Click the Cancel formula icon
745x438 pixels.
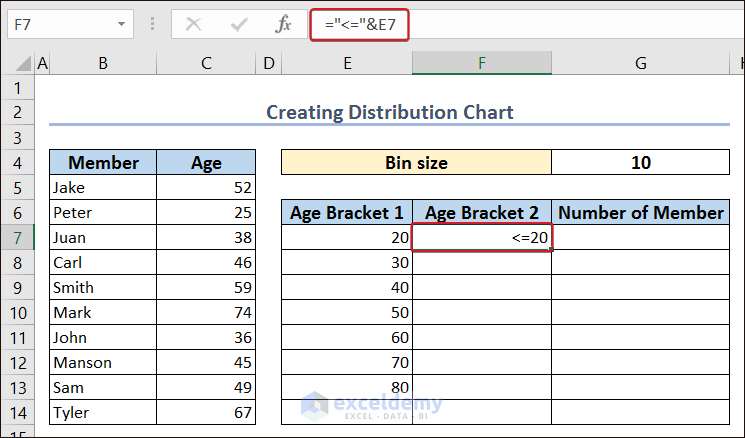pos(193,25)
